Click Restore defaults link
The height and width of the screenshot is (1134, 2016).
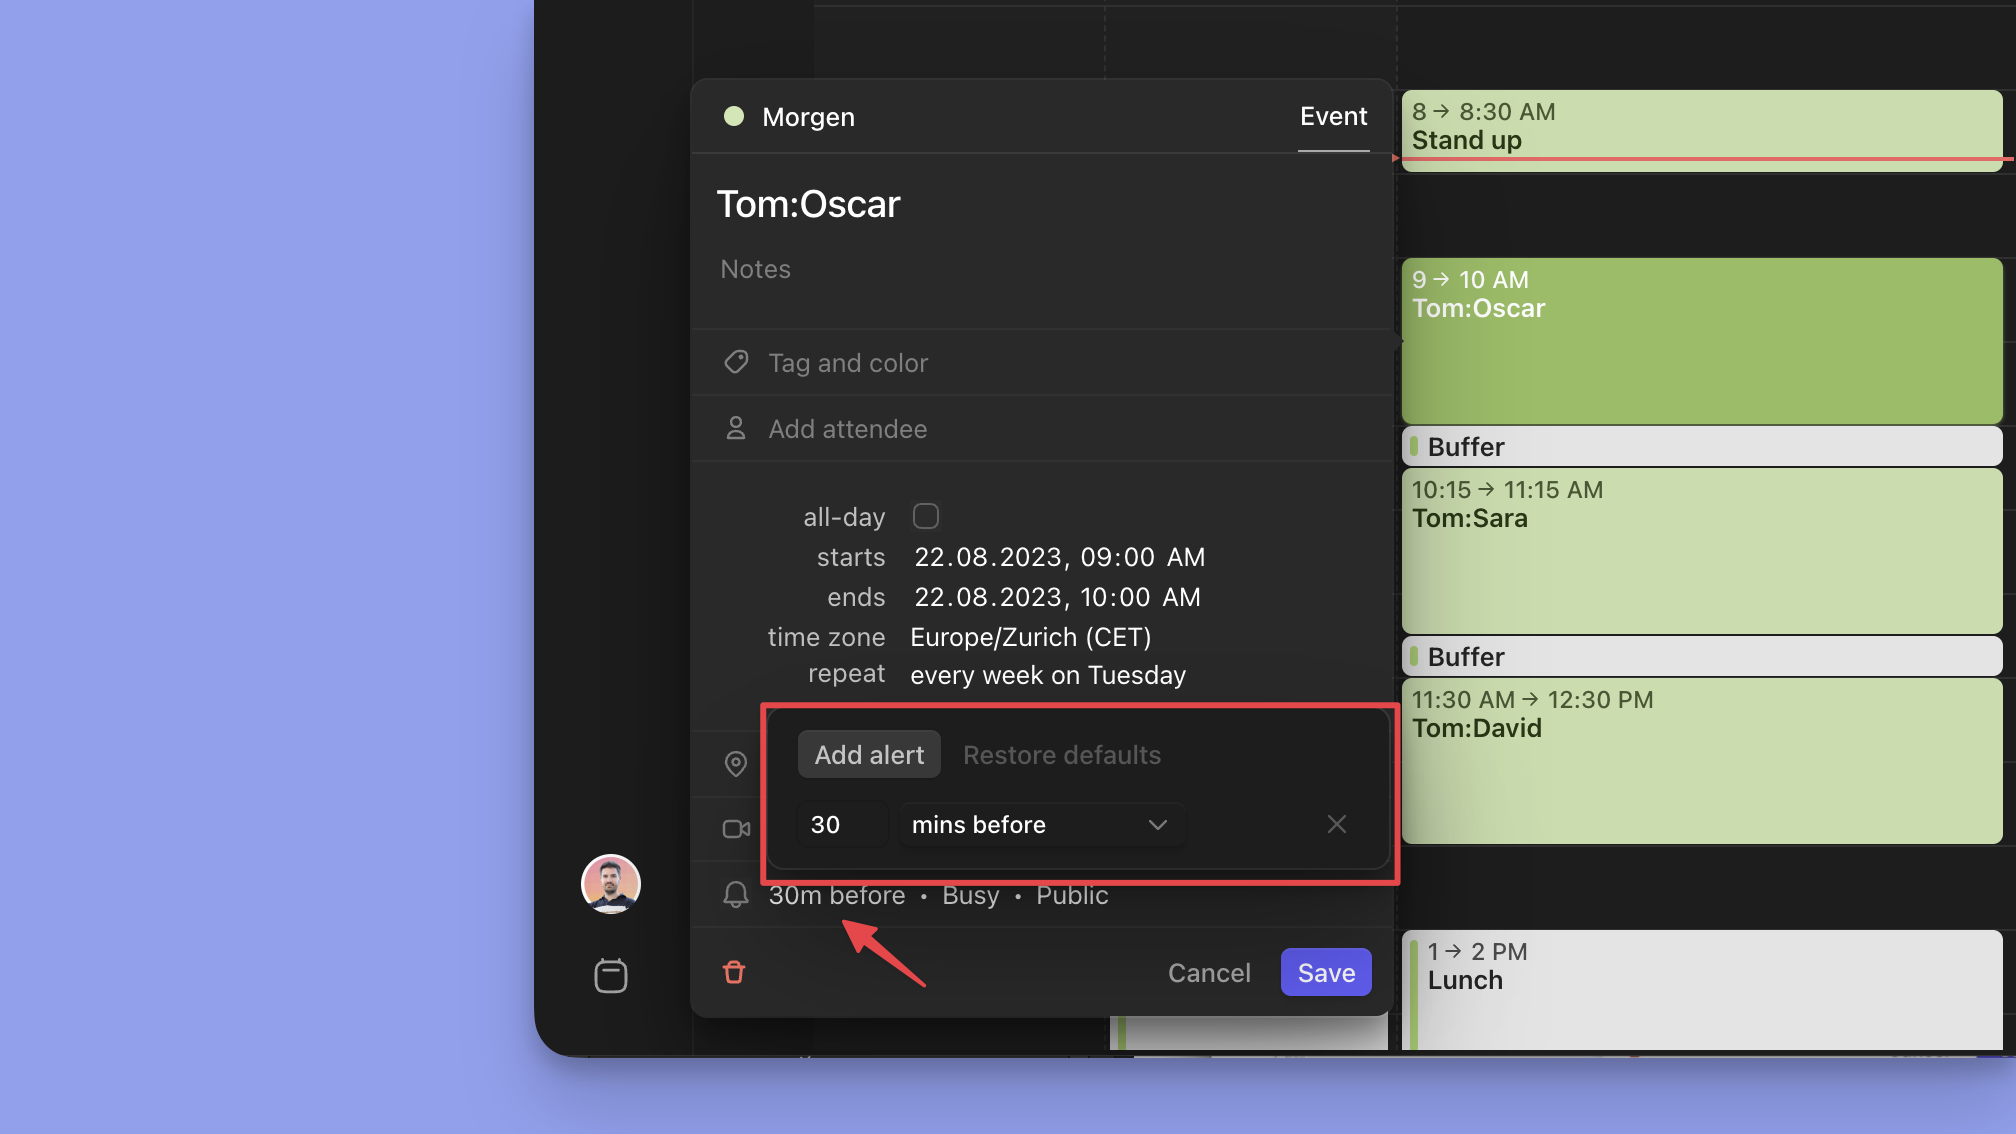(1061, 755)
